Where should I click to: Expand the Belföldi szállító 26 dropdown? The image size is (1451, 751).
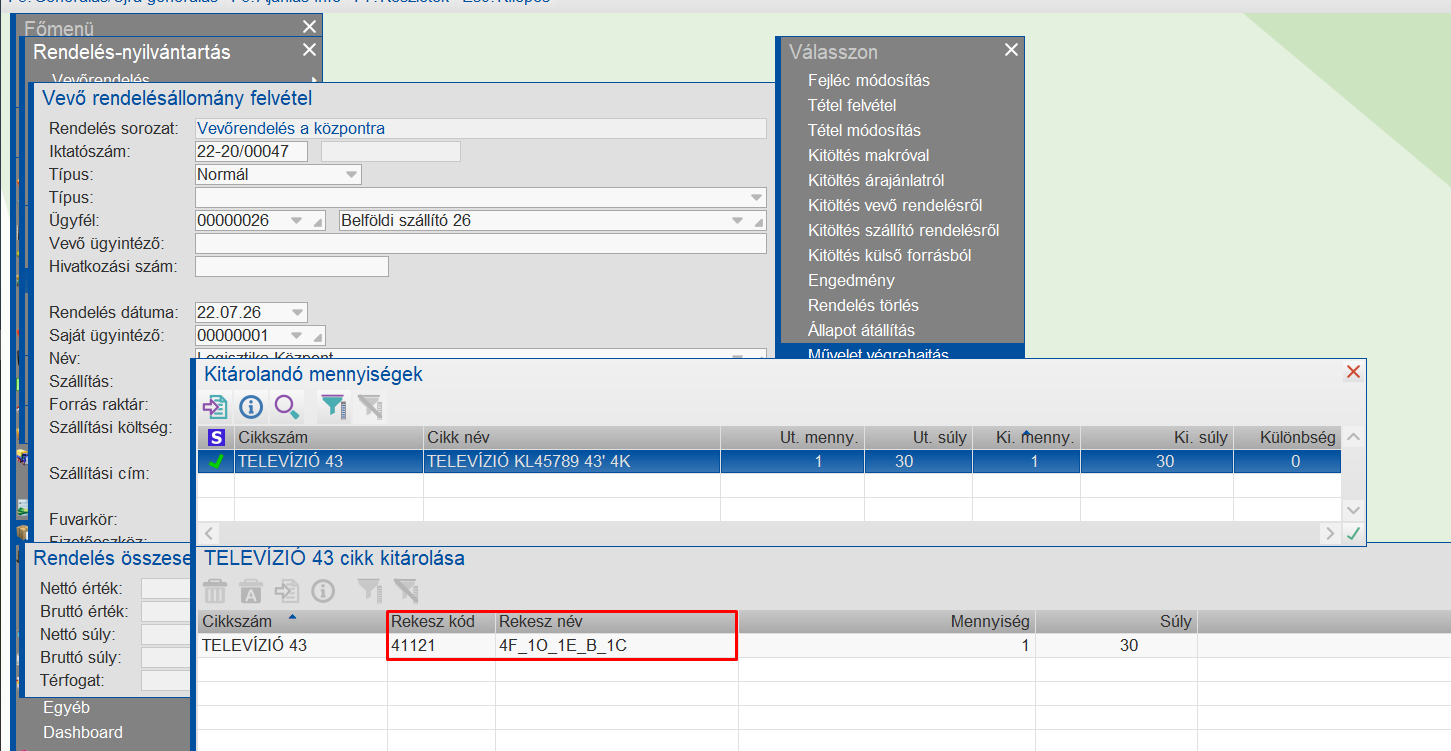pyautogui.click(x=737, y=220)
